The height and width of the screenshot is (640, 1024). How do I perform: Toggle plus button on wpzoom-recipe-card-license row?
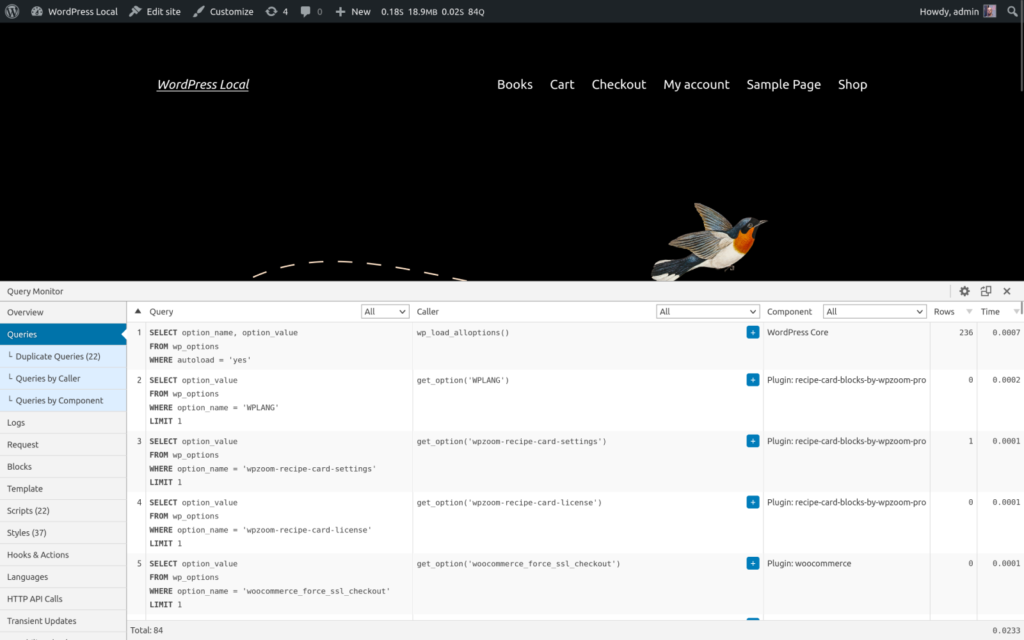tap(752, 502)
